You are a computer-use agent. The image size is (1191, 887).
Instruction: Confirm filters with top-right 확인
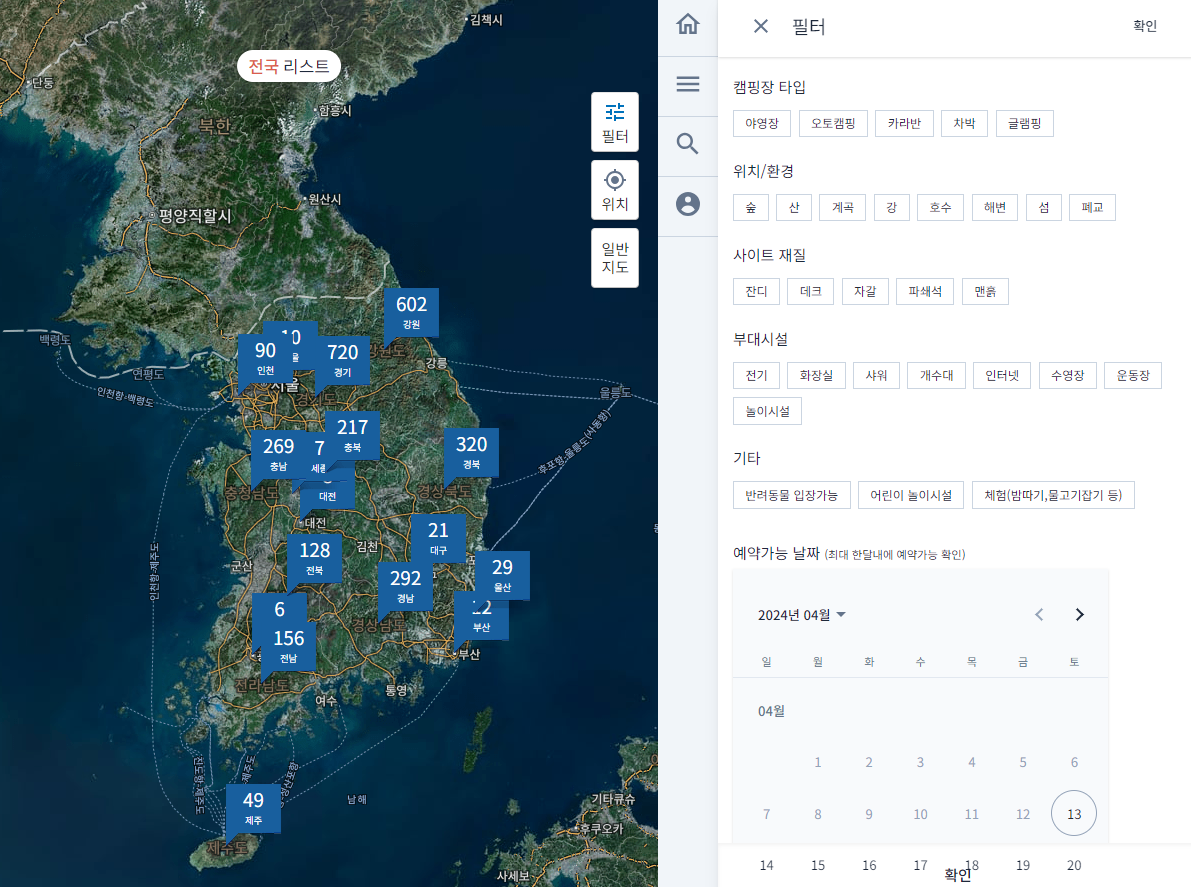click(x=1145, y=26)
